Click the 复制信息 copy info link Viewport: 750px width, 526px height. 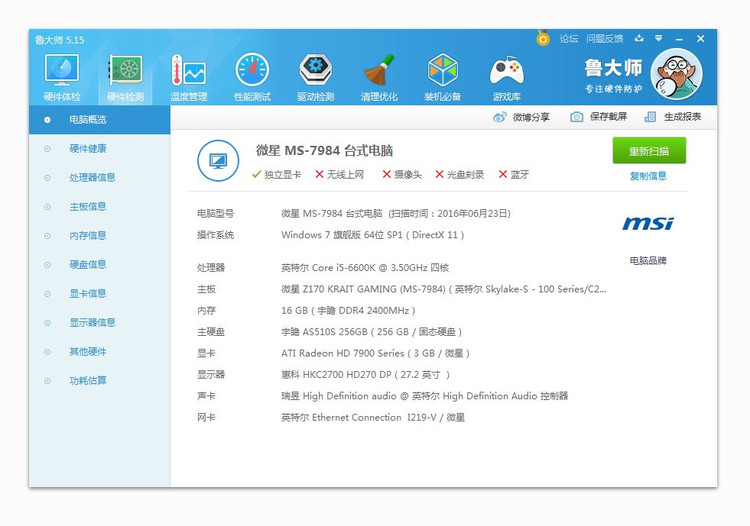648,176
